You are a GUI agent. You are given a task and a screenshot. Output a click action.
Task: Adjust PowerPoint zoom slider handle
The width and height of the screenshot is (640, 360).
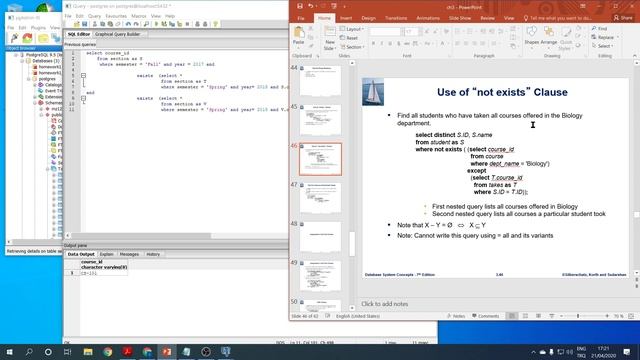tap(578, 316)
